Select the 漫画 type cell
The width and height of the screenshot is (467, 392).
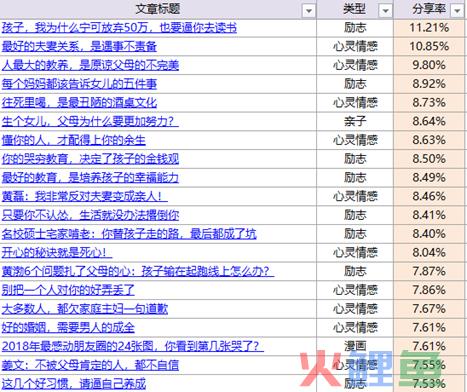pos(355,346)
